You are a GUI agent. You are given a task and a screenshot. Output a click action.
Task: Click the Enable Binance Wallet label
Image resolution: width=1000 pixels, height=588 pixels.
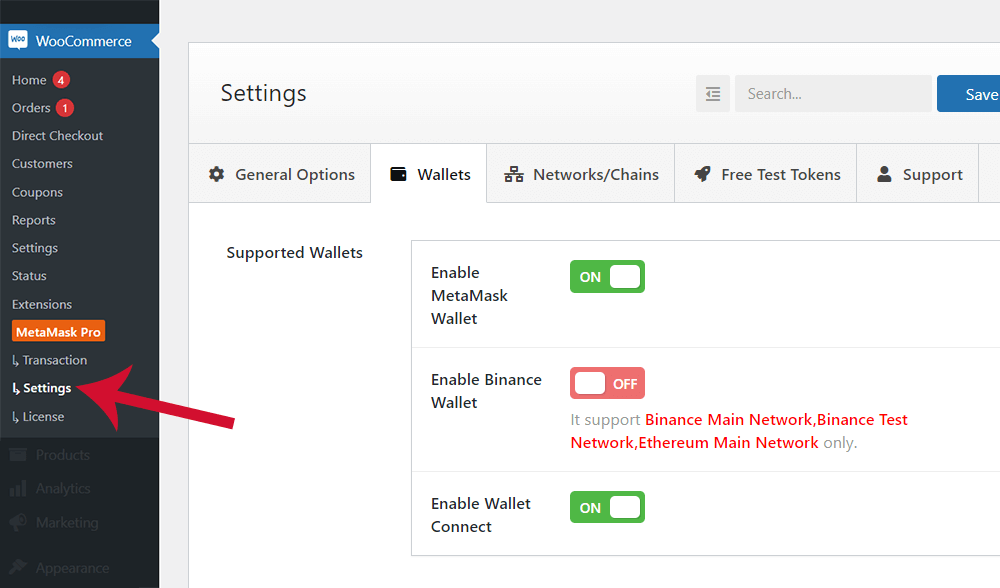[486, 391]
